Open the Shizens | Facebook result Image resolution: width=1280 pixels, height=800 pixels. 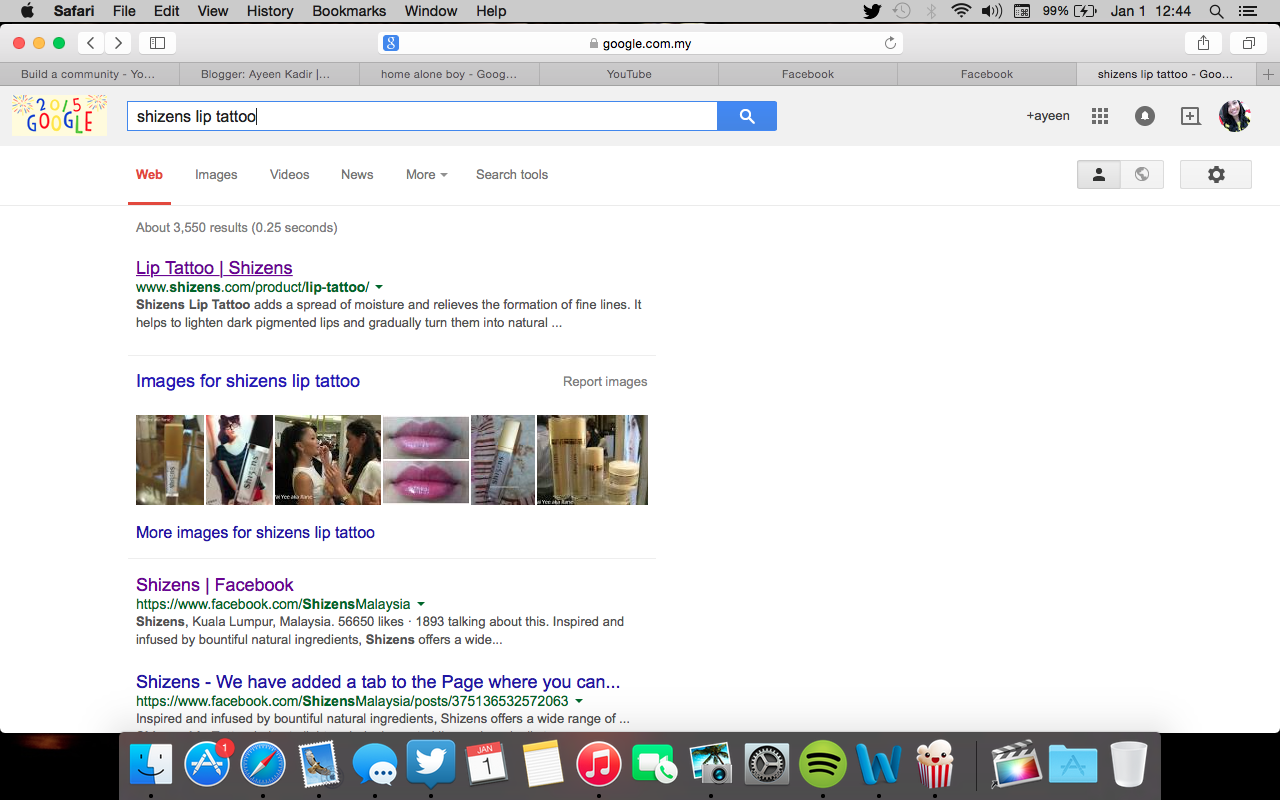click(215, 585)
